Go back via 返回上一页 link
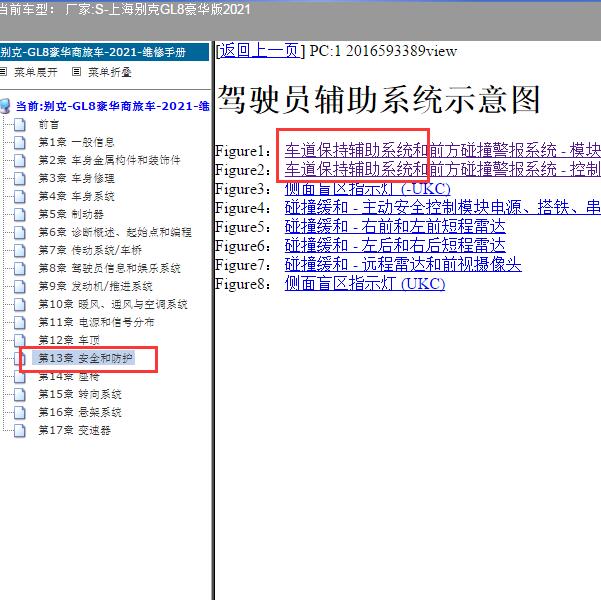Image resolution: width=601 pixels, height=600 pixels. 259,51
